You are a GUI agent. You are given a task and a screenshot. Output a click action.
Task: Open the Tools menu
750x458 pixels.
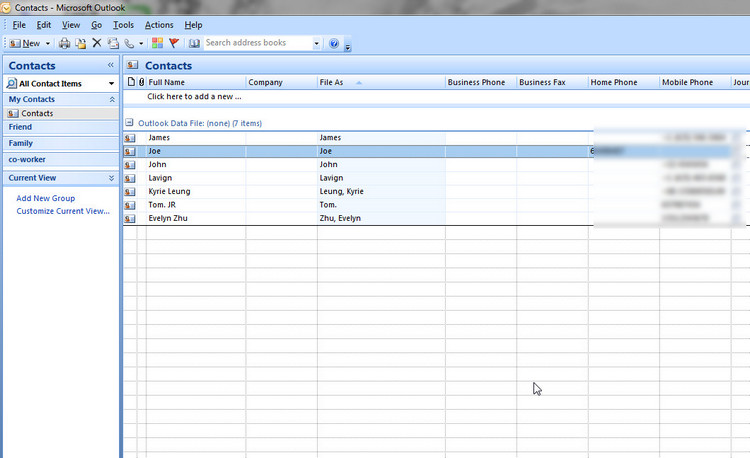tap(123, 25)
